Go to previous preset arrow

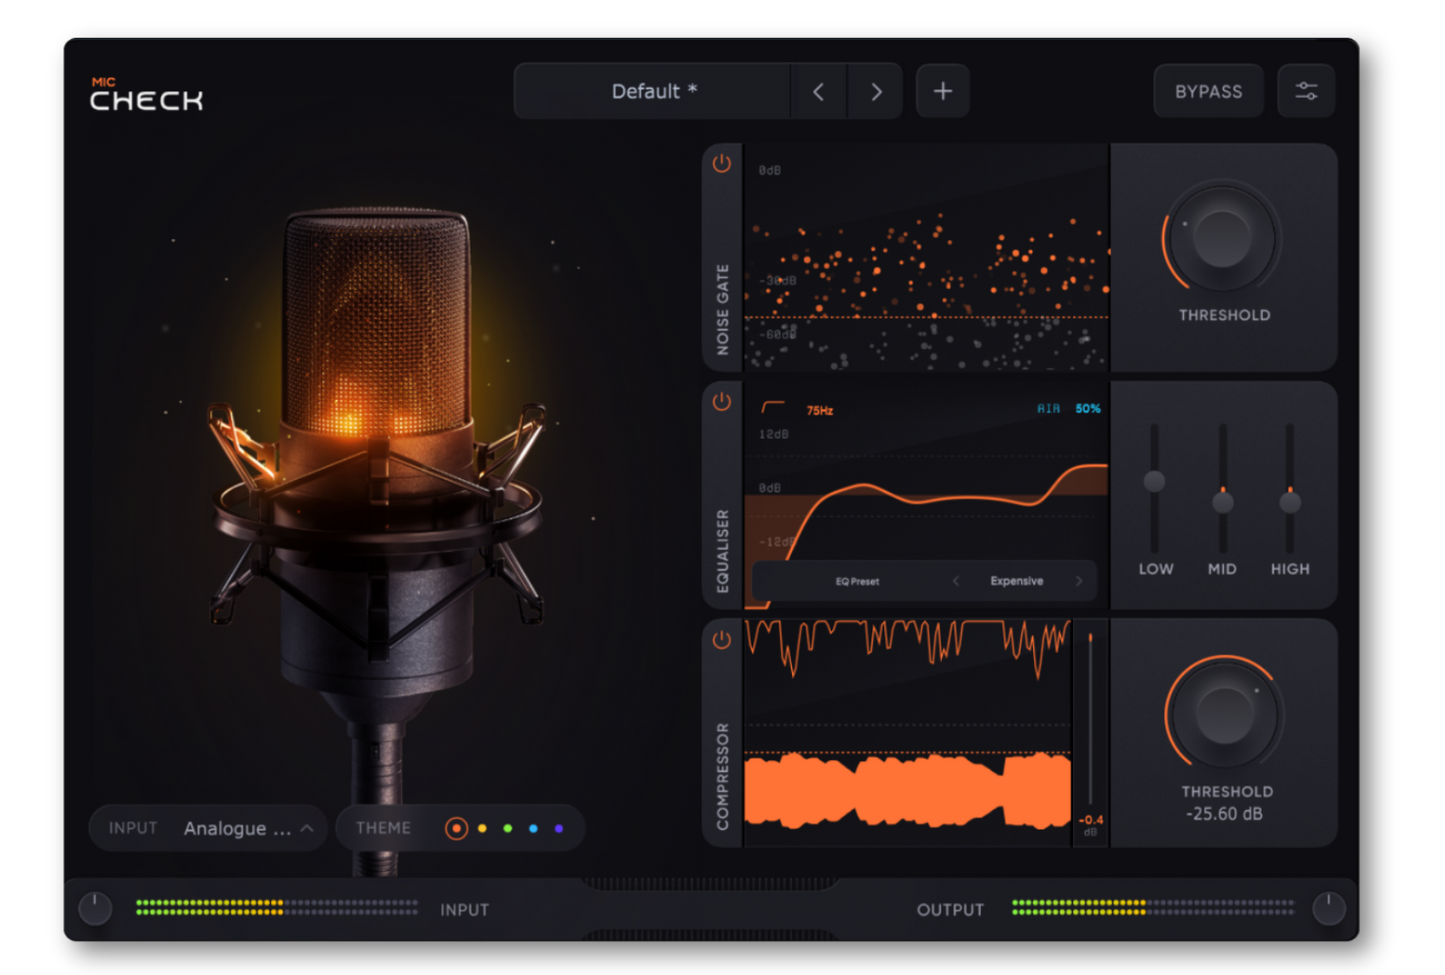818,91
